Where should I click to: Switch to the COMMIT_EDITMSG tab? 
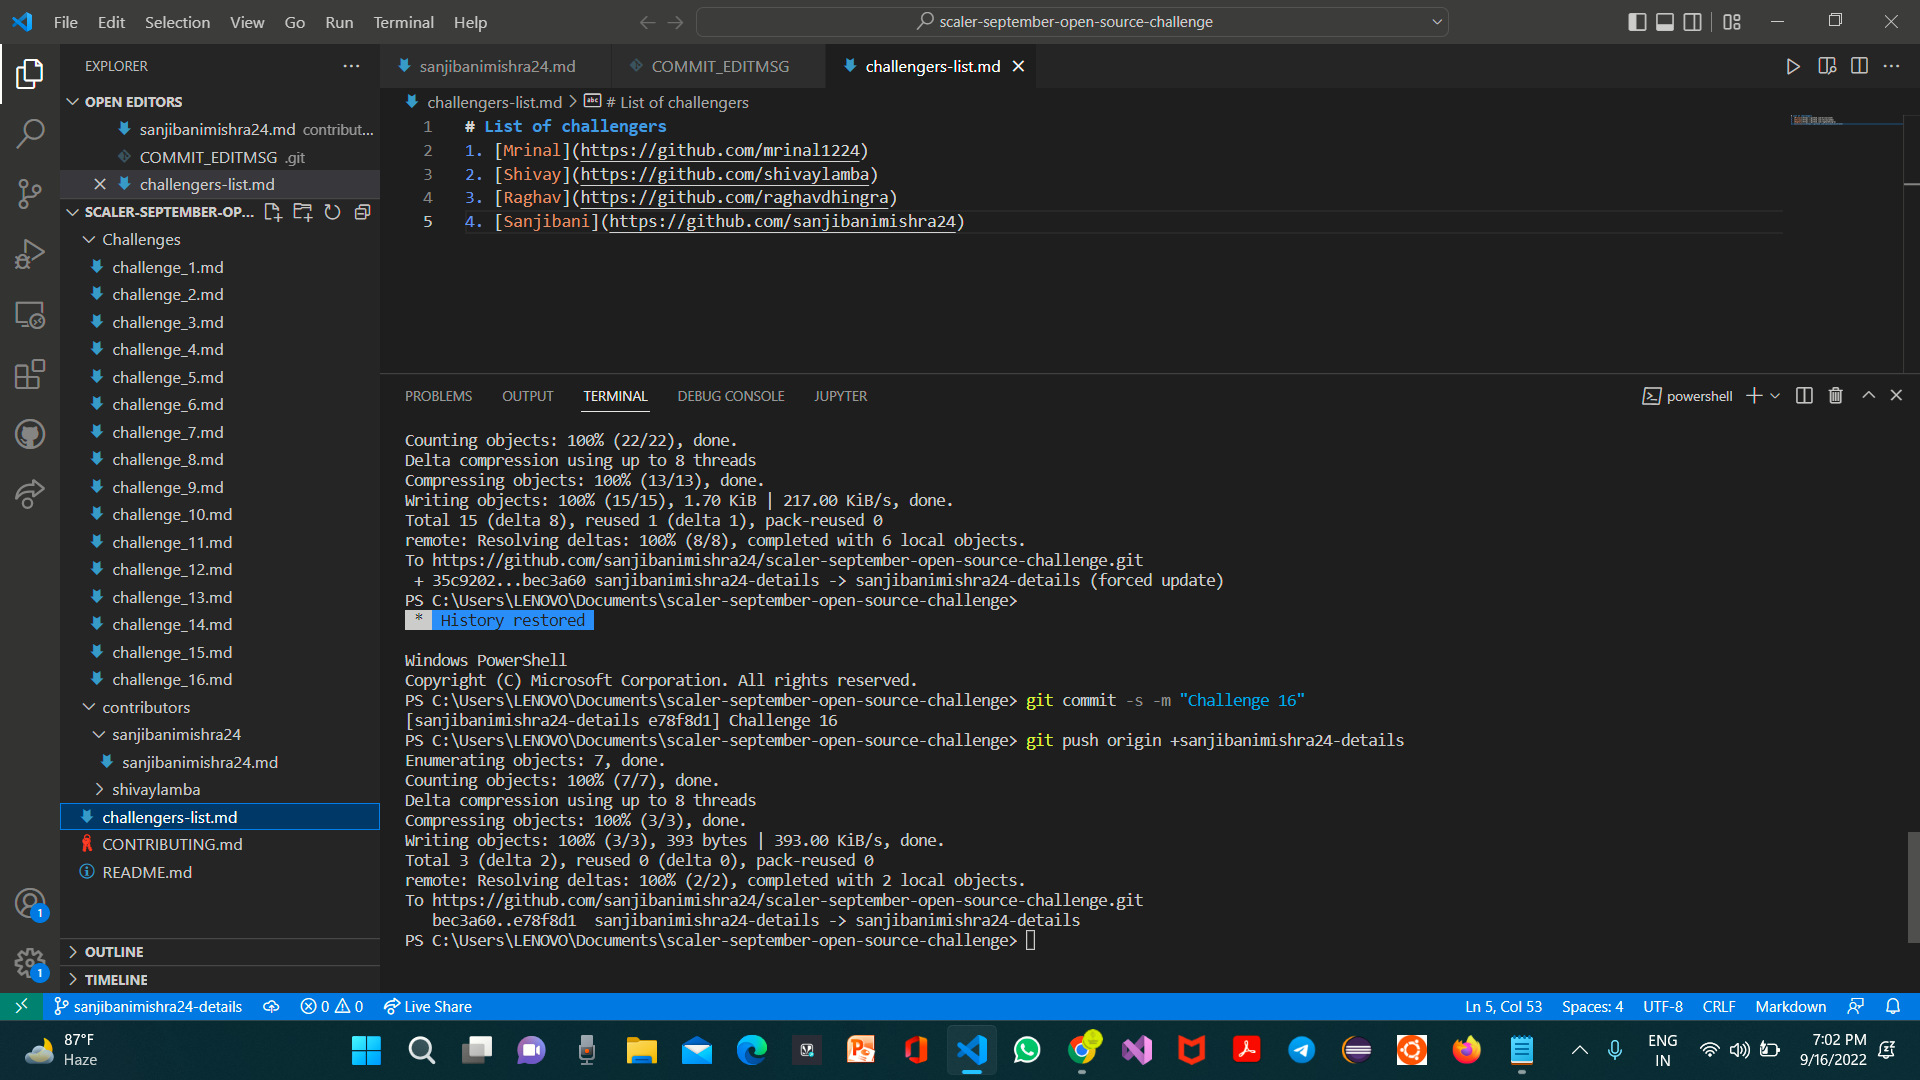(x=718, y=66)
